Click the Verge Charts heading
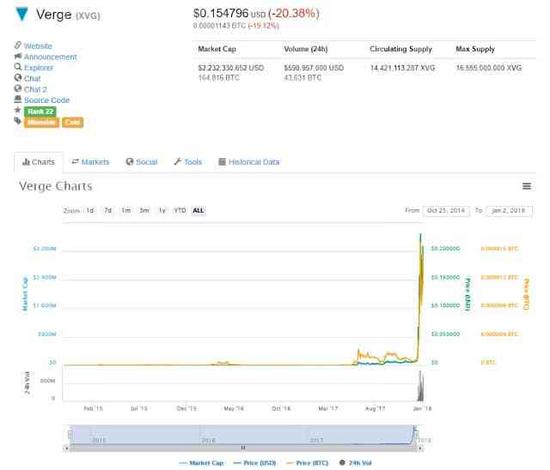This screenshot has height=470, width=550. (x=56, y=186)
